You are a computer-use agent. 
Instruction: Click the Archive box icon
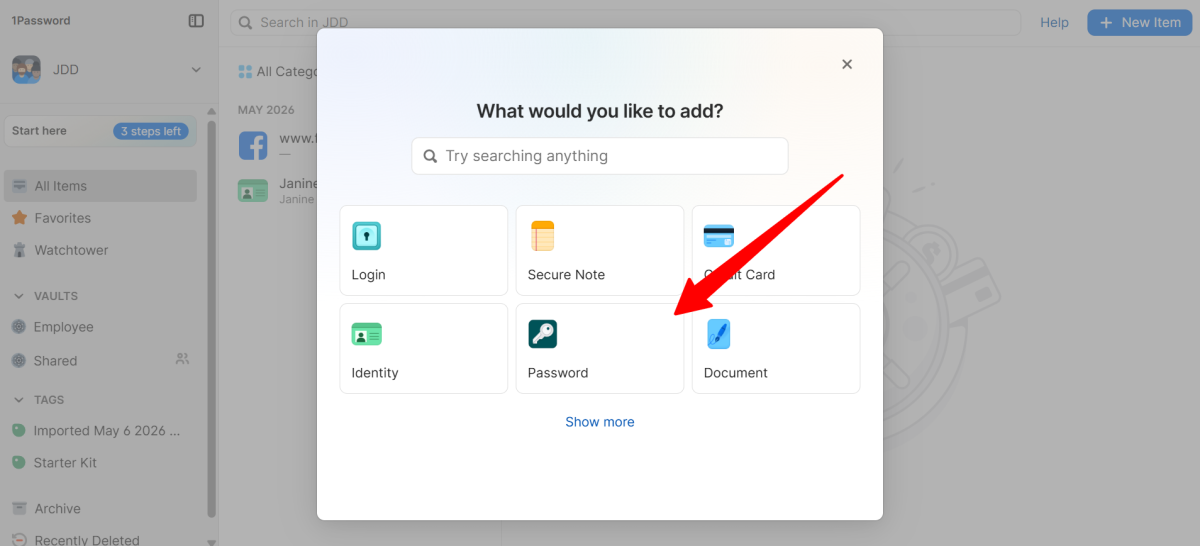[x=19, y=509]
